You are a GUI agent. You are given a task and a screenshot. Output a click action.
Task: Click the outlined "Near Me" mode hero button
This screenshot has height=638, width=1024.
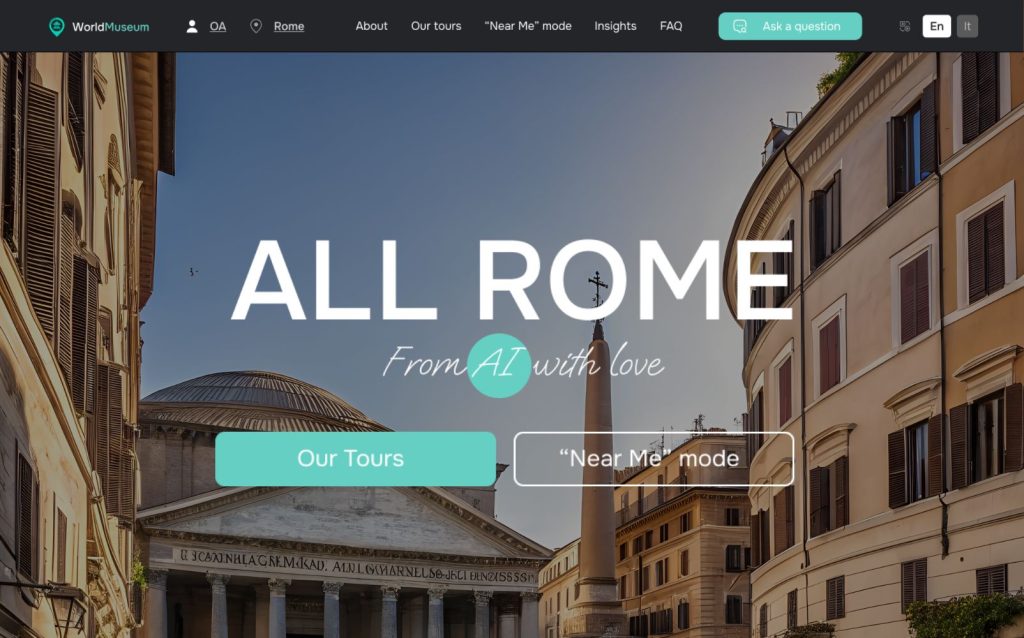(x=654, y=458)
